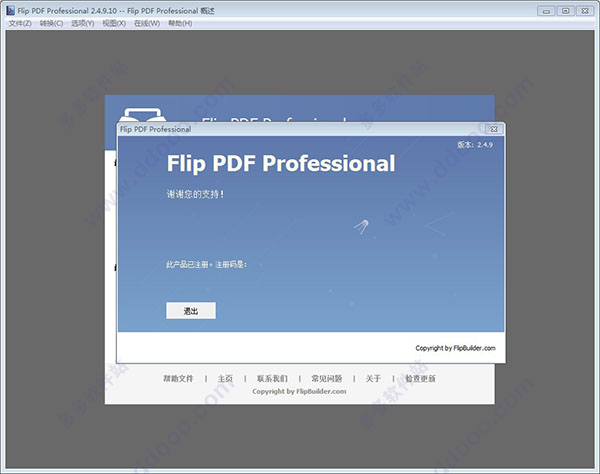Click the Flip PDF app icon in title bar
This screenshot has width=600, height=474.
(x=10, y=11)
